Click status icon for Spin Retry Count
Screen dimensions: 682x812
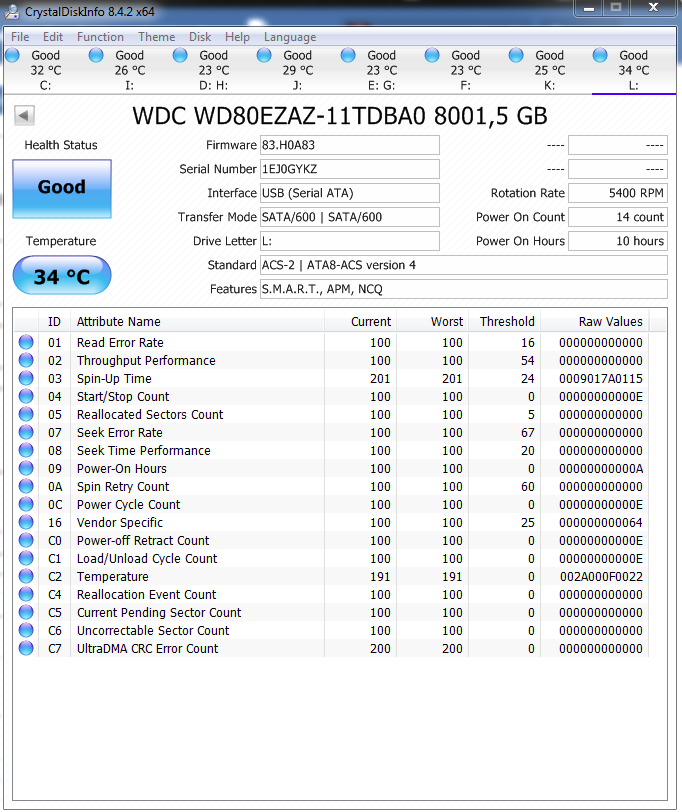[26, 486]
